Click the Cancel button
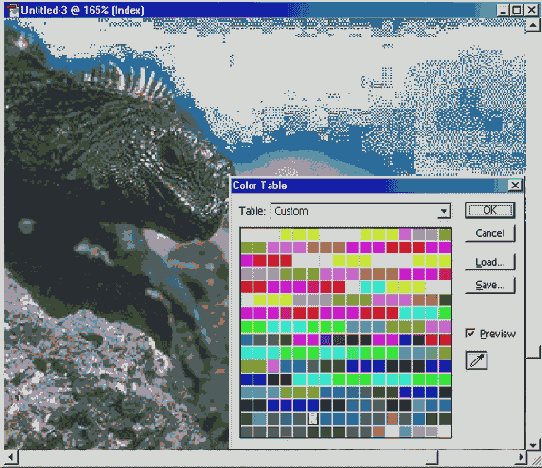The height and width of the screenshot is (468, 542). (490, 233)
